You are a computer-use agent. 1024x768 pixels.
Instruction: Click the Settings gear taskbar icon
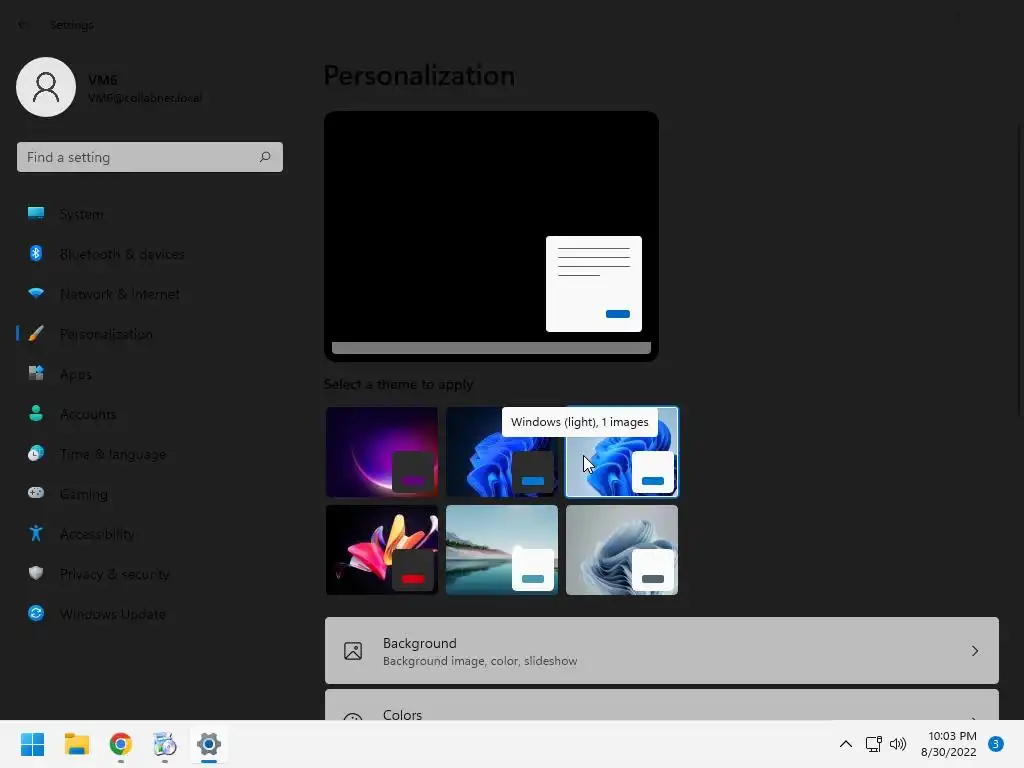click(209, 744)
